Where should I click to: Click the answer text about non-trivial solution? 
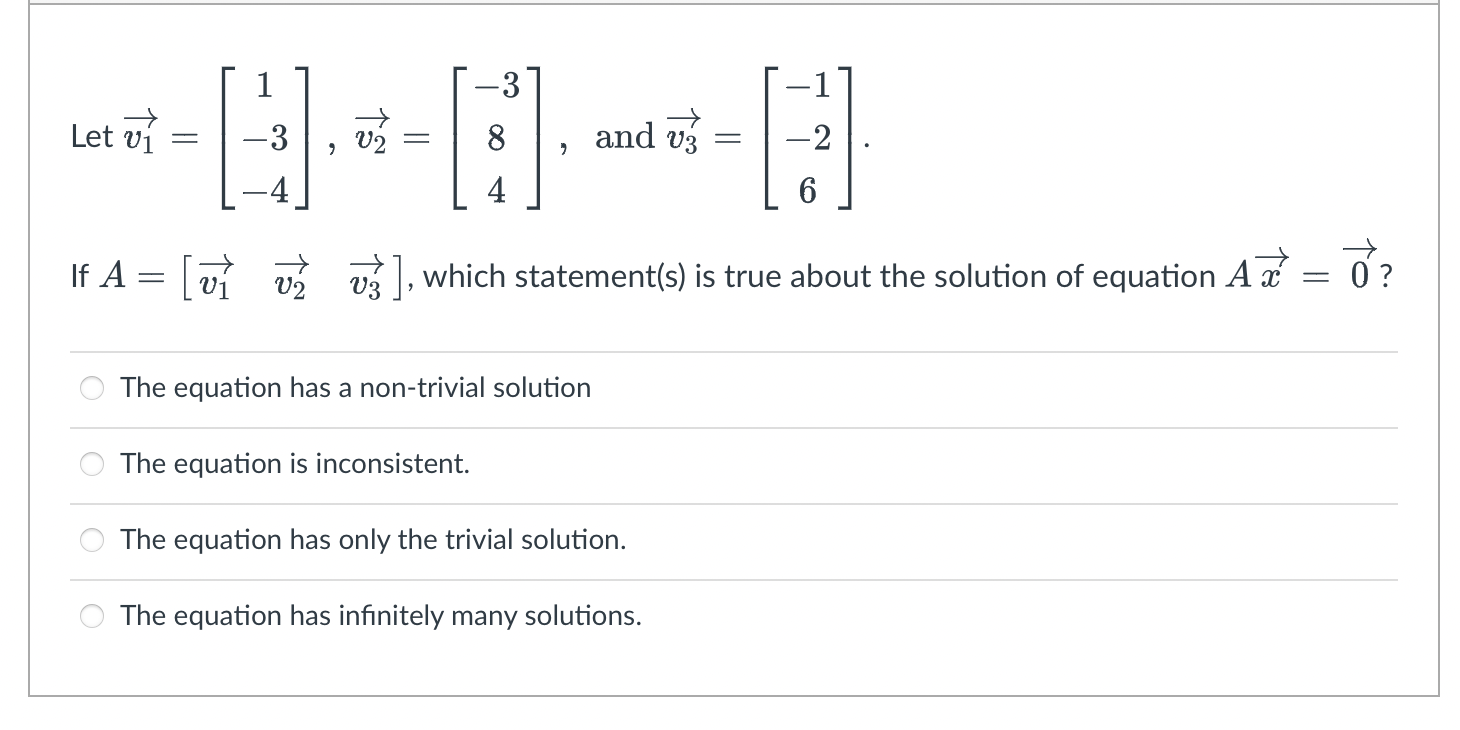354,388
